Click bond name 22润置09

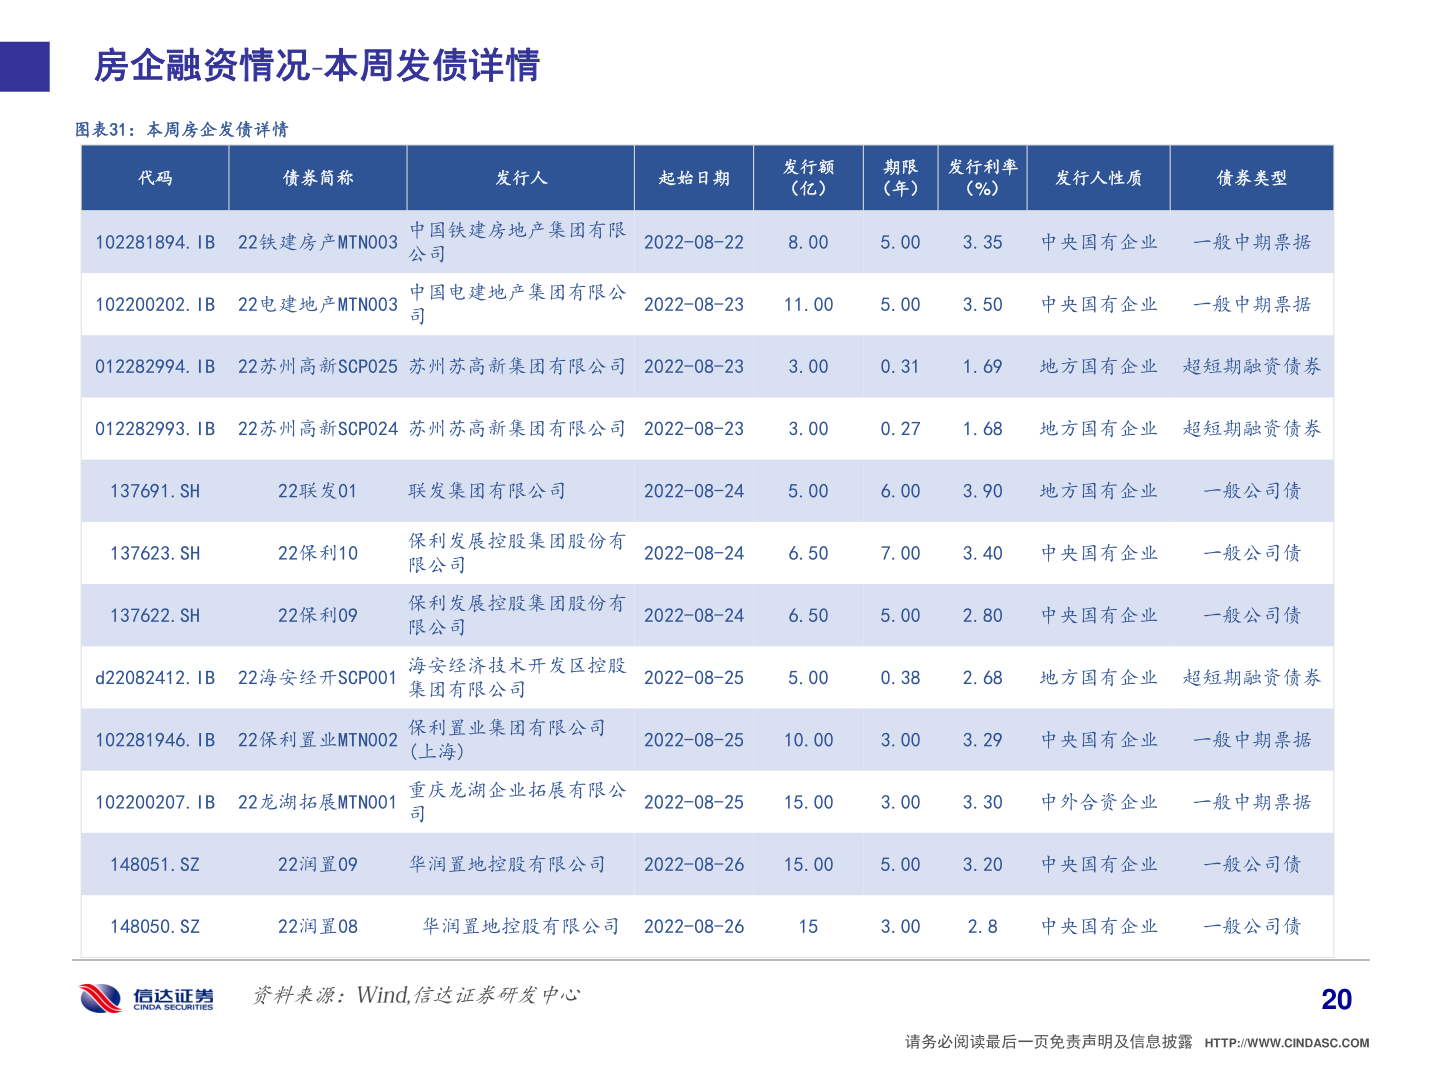click(x=318, y=864)
